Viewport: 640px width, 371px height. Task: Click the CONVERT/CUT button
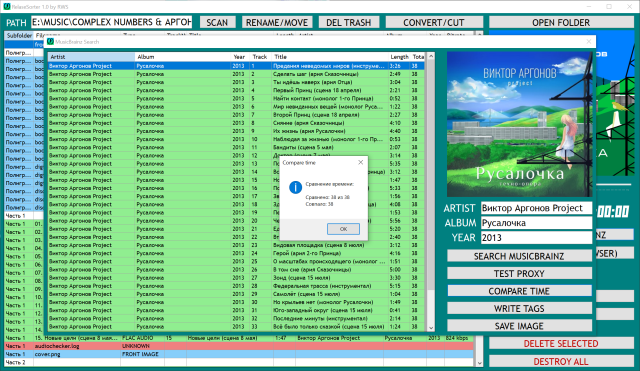pyautogui.click(x=433, y=22)
